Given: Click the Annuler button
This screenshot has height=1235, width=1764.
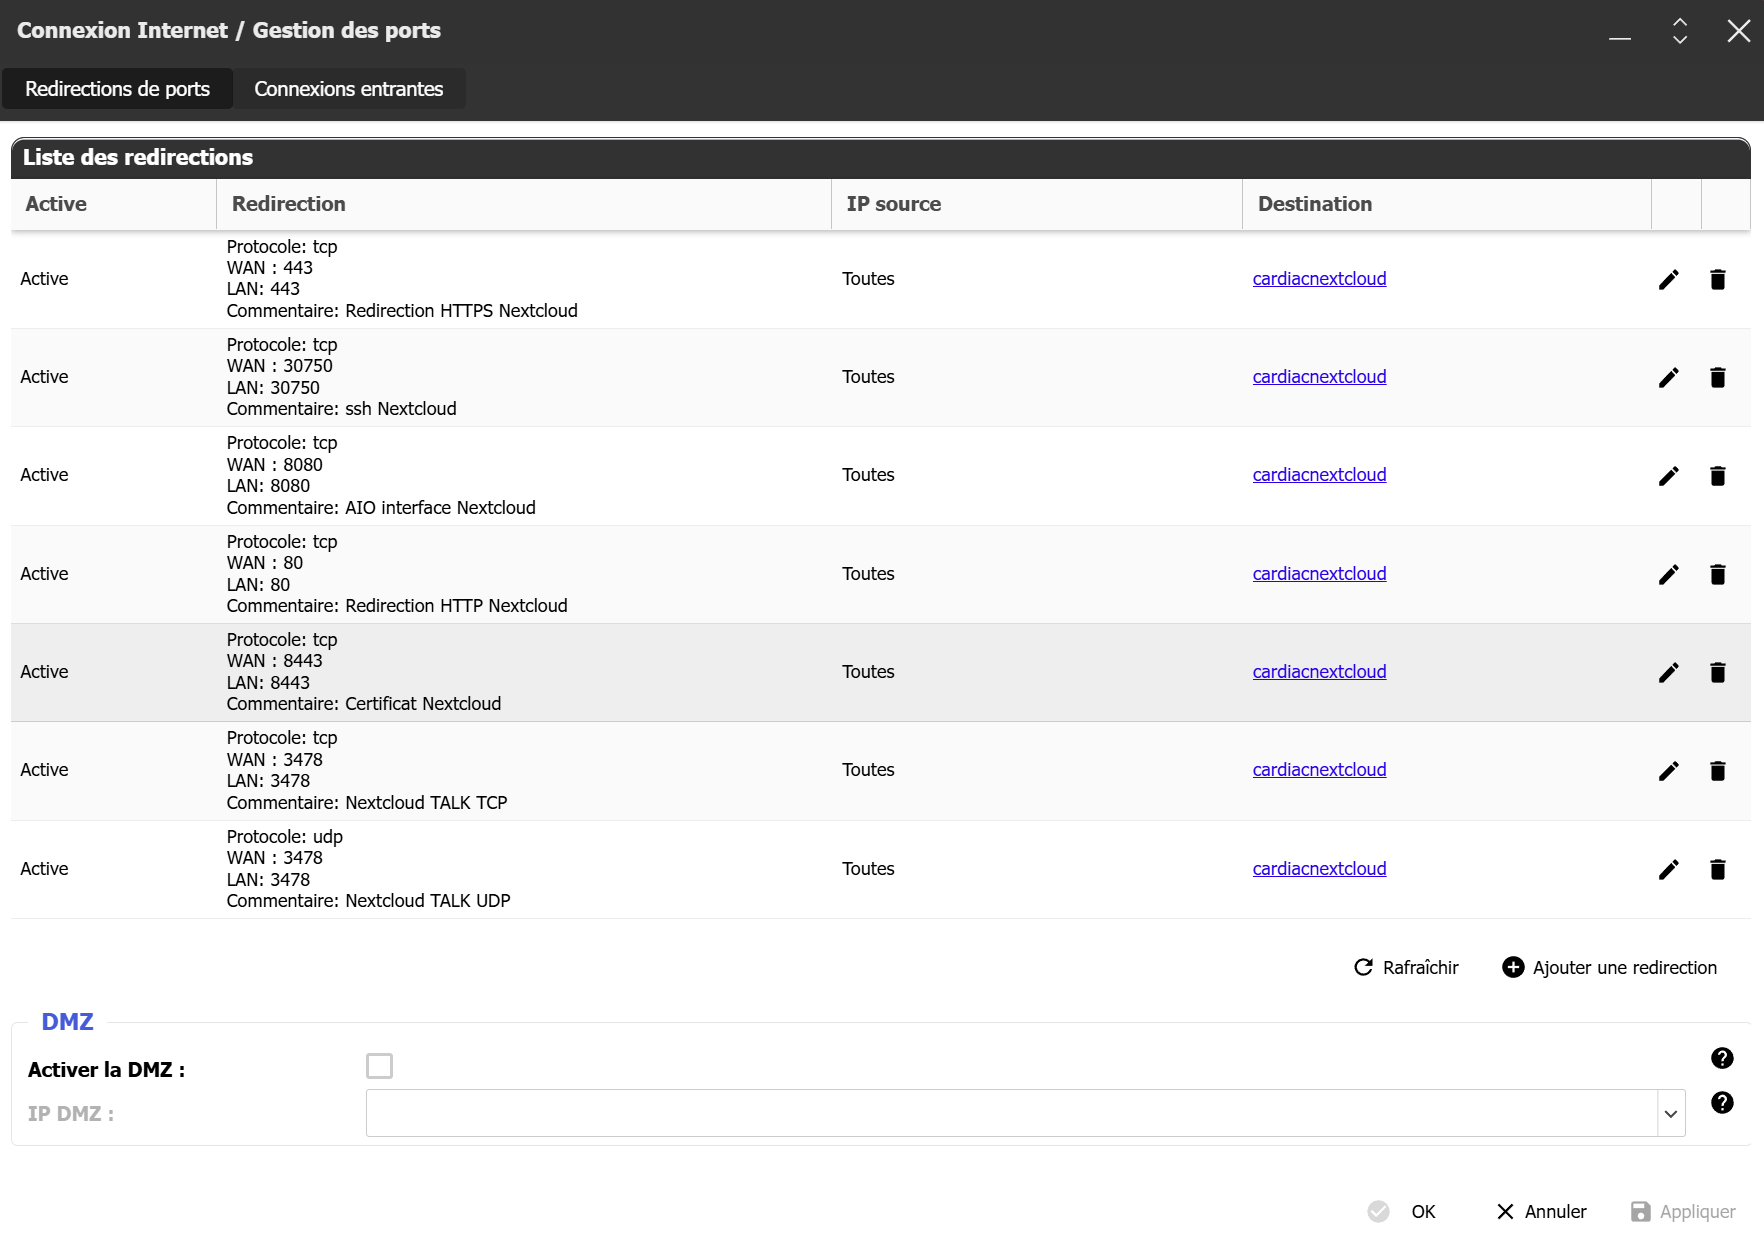Looking at the screenshot, I should (x=1541, y=1212).
